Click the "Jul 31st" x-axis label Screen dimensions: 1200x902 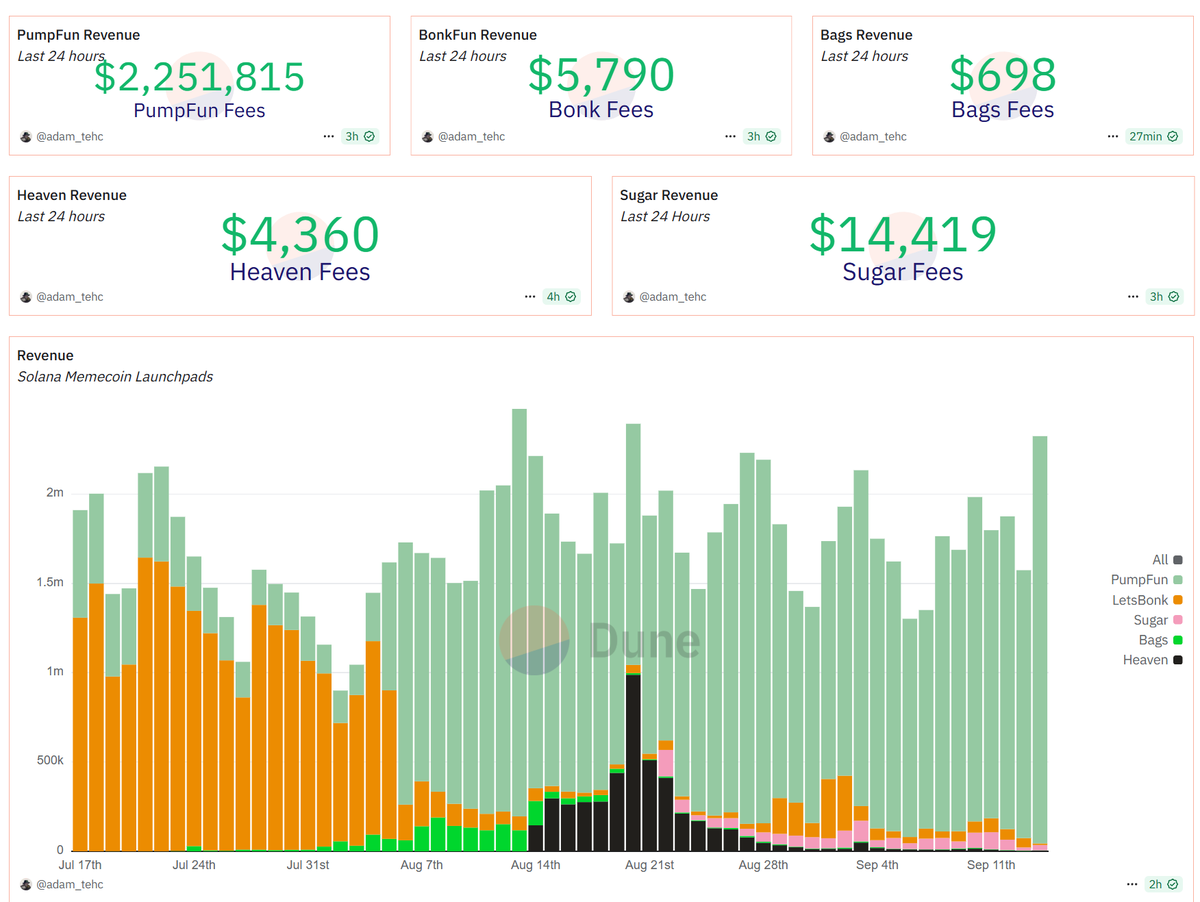pos(308,865)
